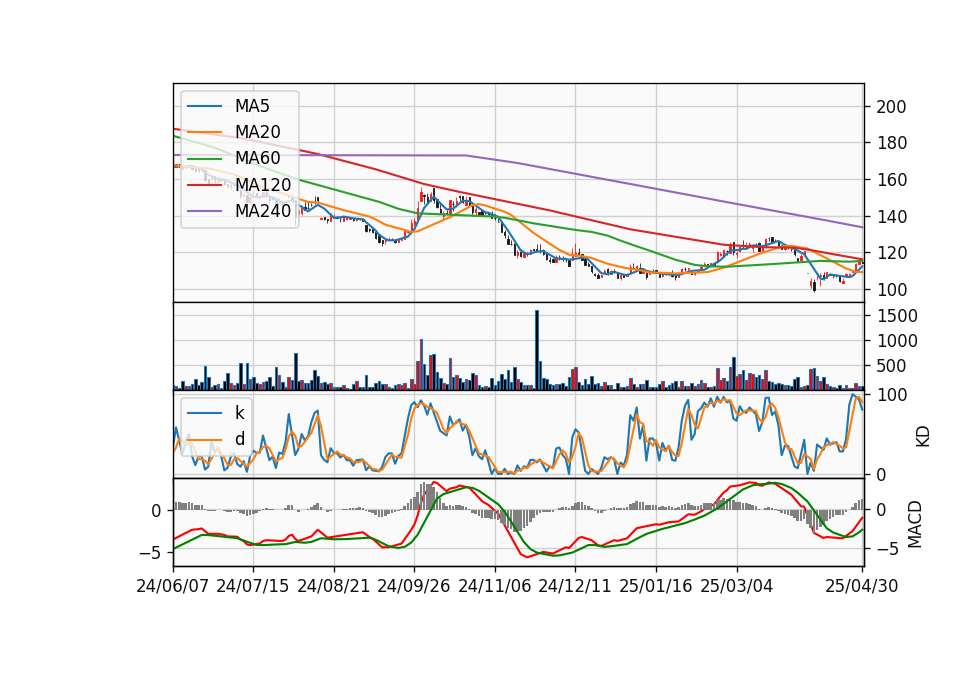
Task: Select the 24/11/06 date label
Action: click(x=495, y=586)
